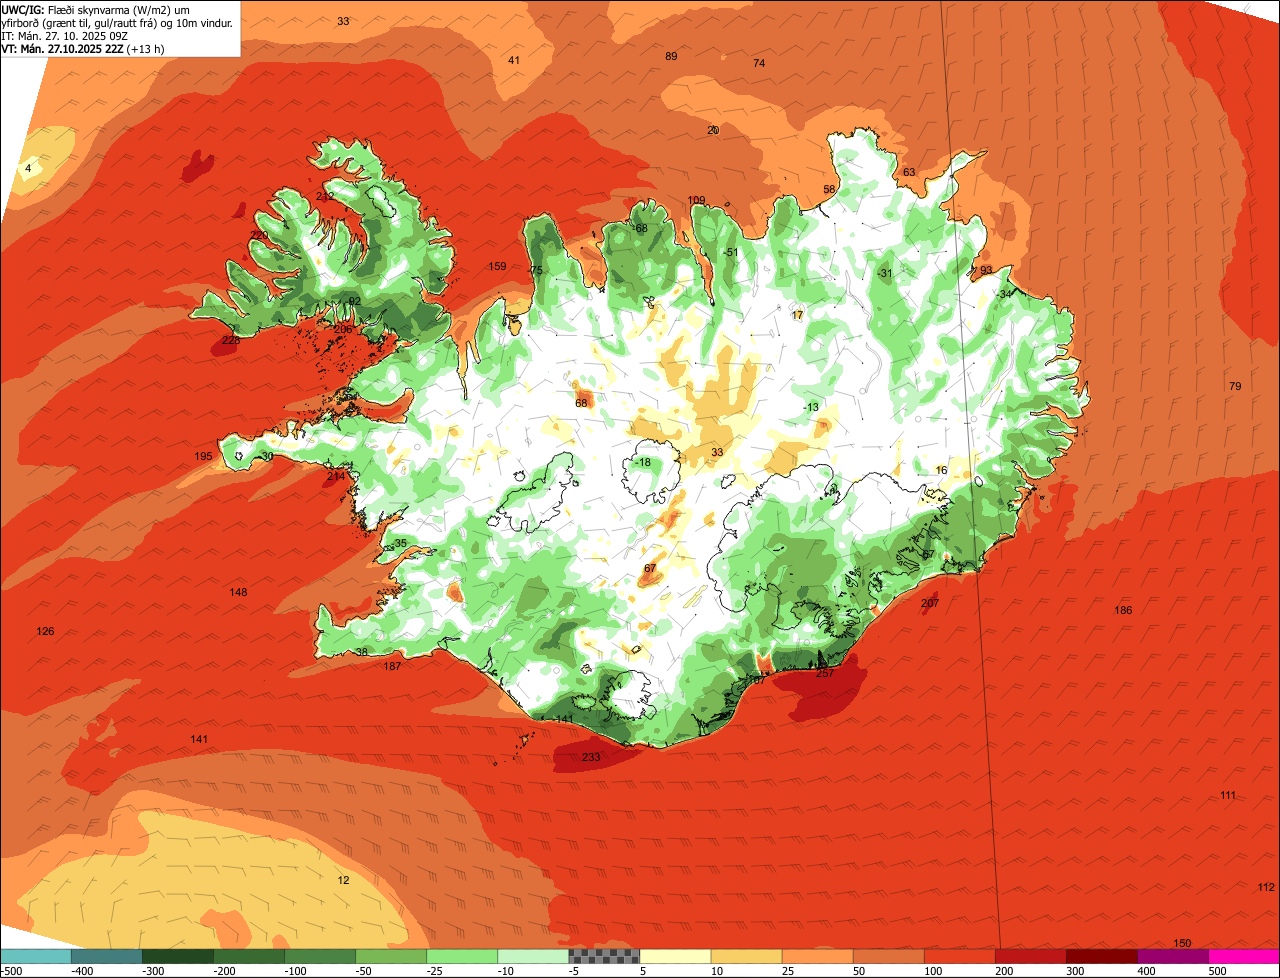Click the map value -13

coord(810,408)
